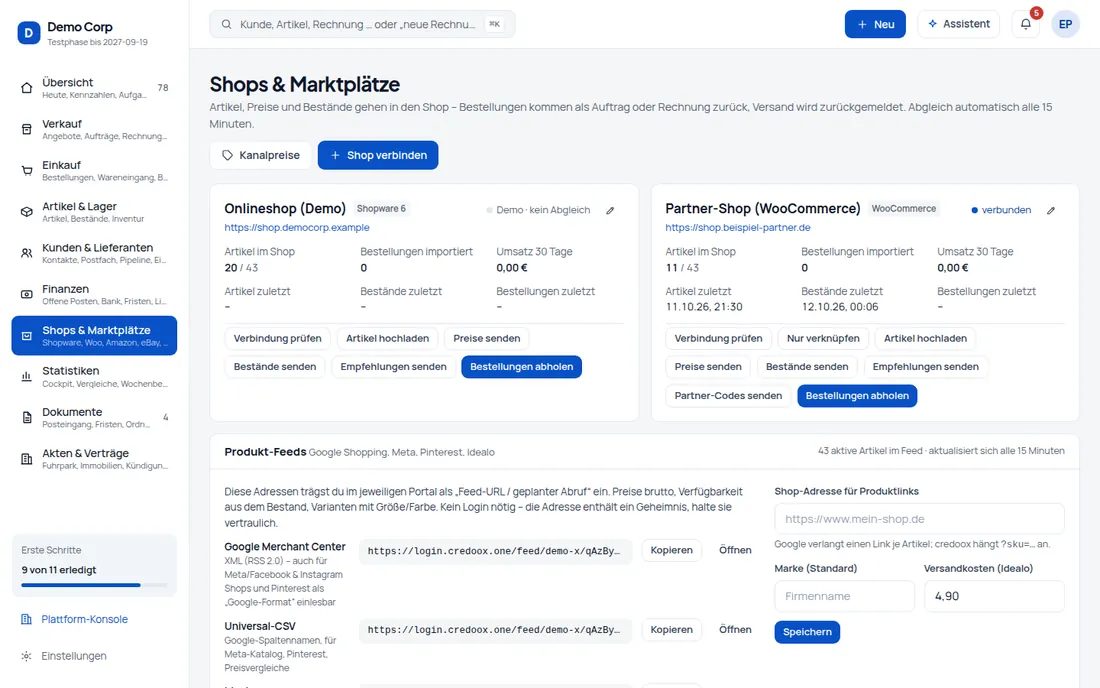Open notifications bell
Screen dimensions: 1100x688
click(x=1026, y=24)
